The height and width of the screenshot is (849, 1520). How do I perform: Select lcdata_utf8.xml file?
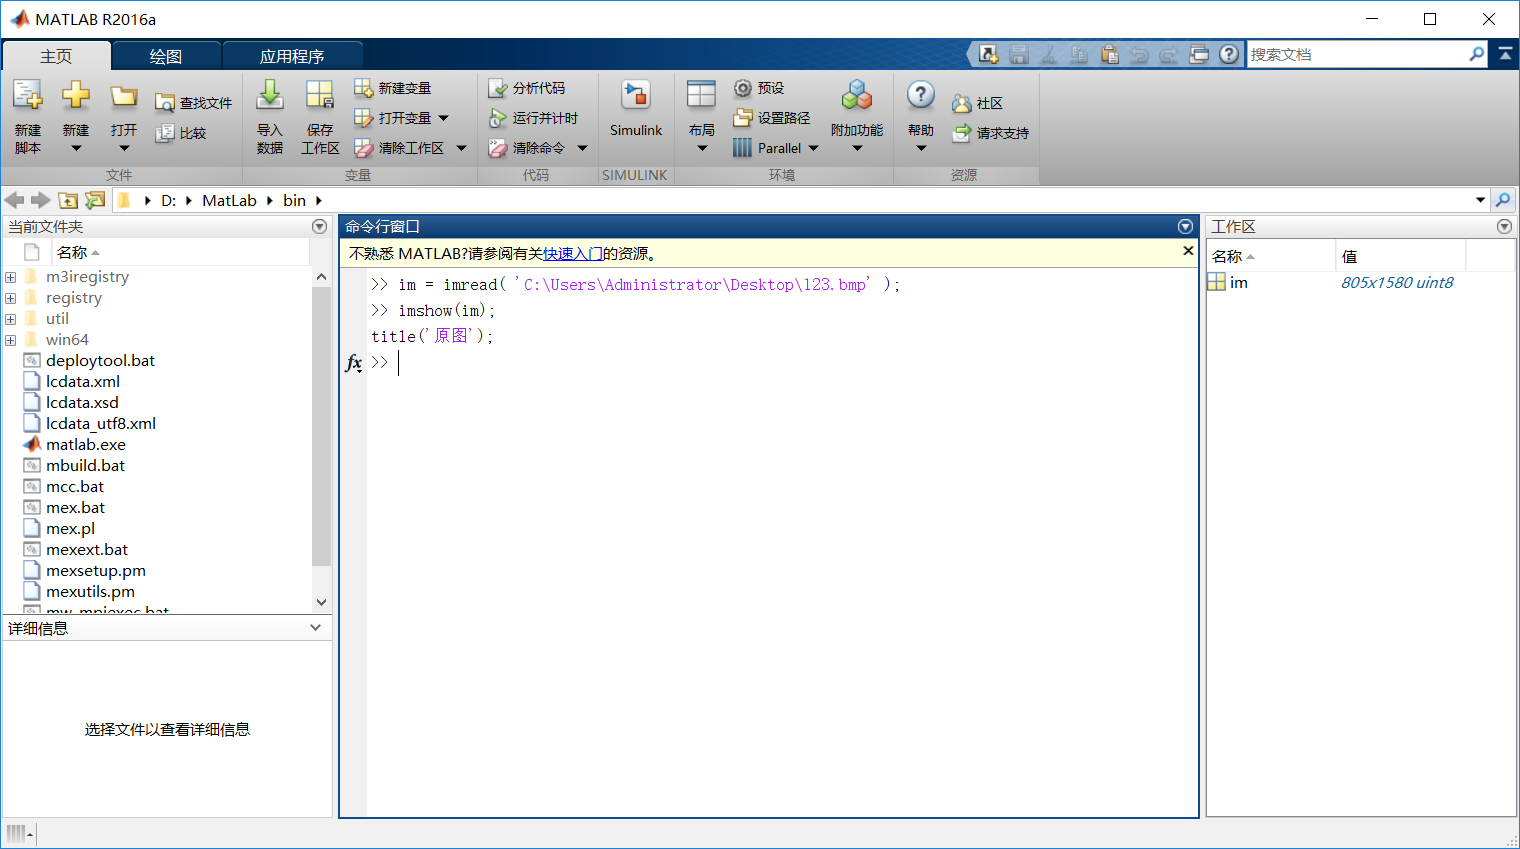[x=100, y=423]
